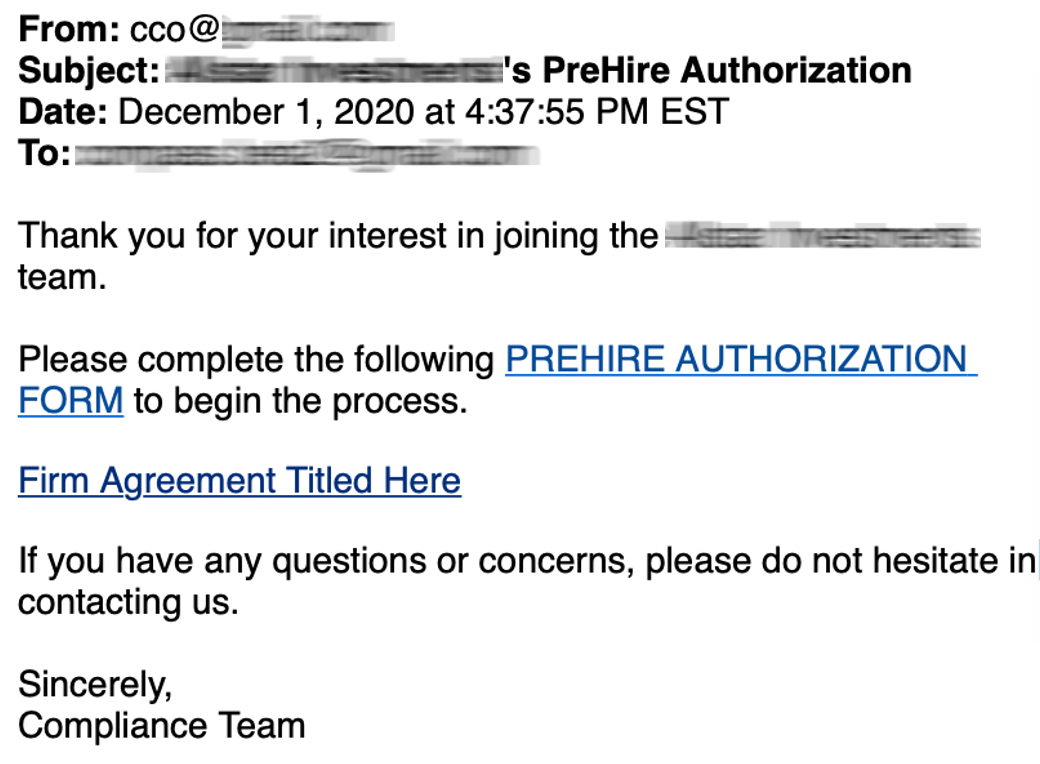
Task: Click the blurred recipient address in To field
Action: pyautogui.click(x=307, y=155)
